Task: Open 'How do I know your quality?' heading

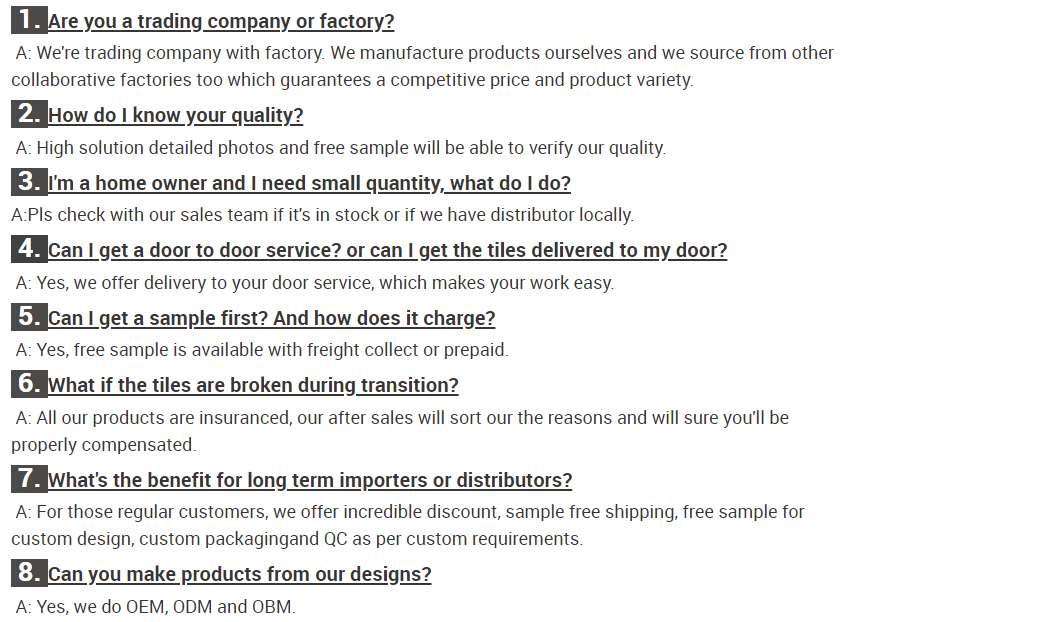Action: tap(175, 116)
